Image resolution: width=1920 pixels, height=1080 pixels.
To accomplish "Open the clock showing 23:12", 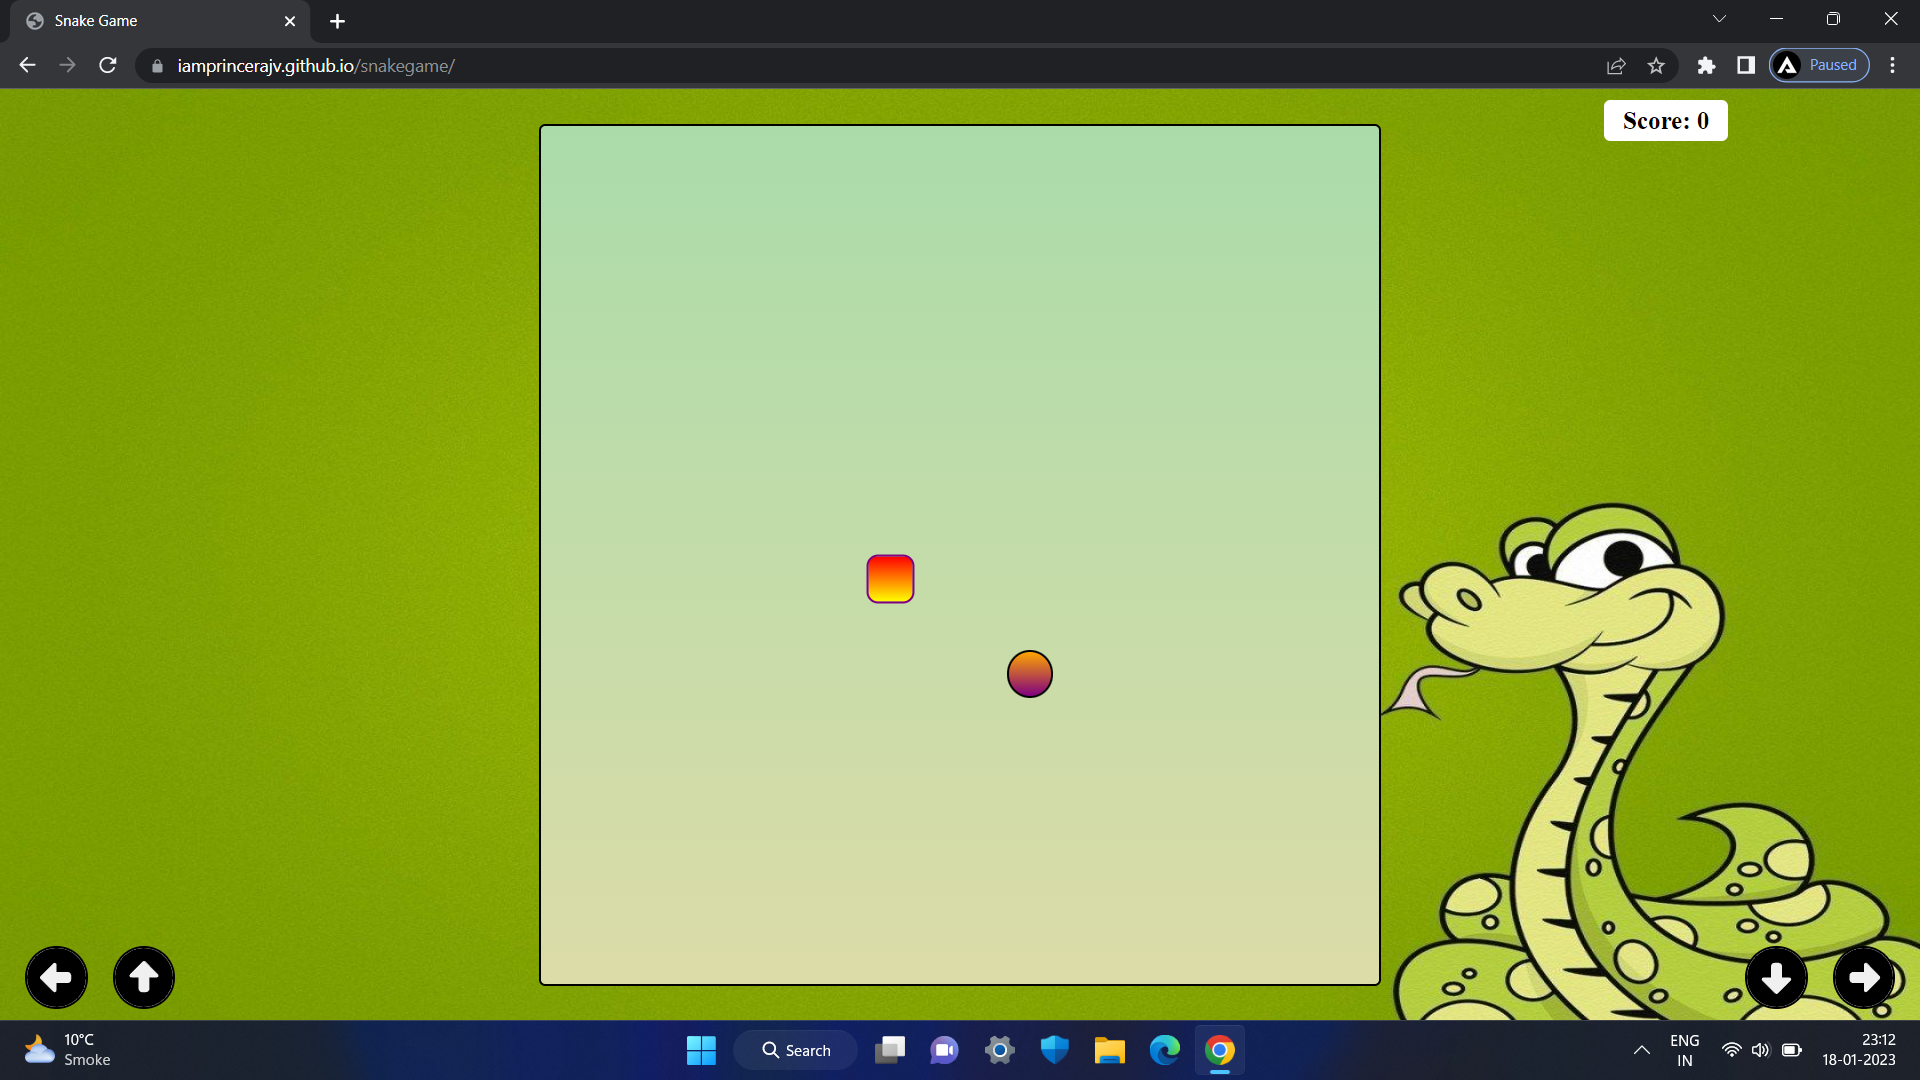I will tap(1859, 1050).
